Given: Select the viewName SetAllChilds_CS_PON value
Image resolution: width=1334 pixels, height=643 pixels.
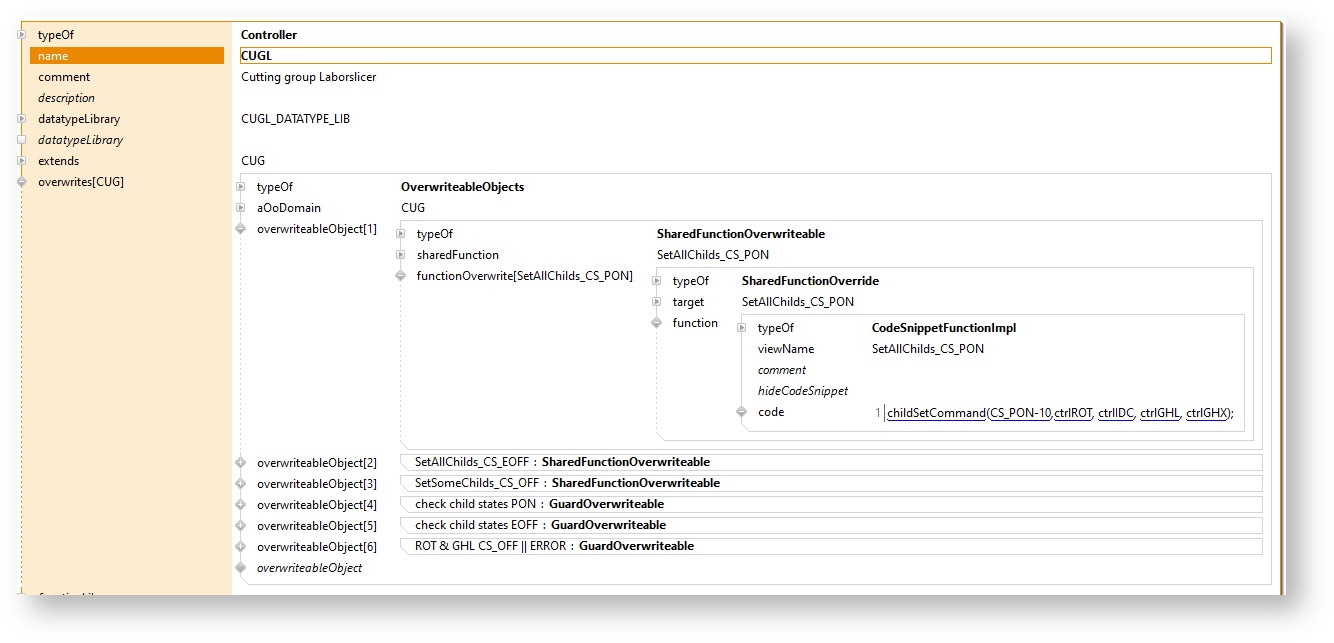Looking at the screenshot, I should tap(927, 349).
